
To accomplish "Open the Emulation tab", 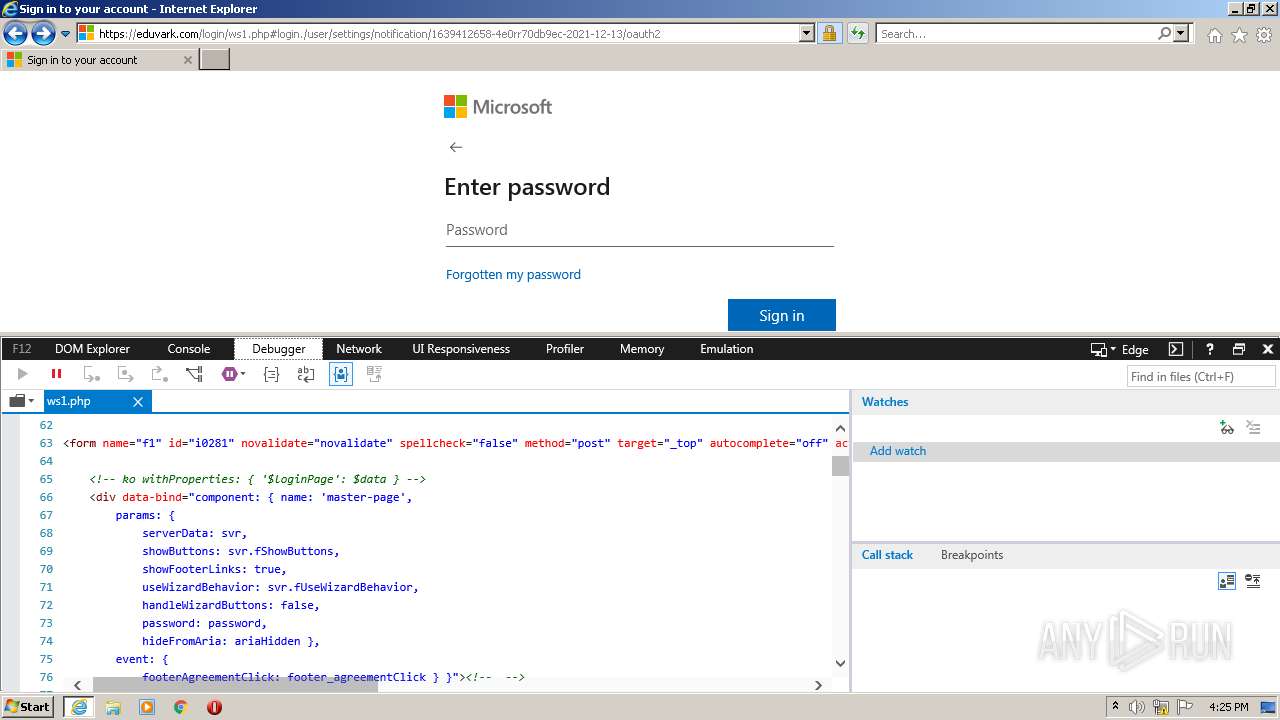I will click(727, 349).
